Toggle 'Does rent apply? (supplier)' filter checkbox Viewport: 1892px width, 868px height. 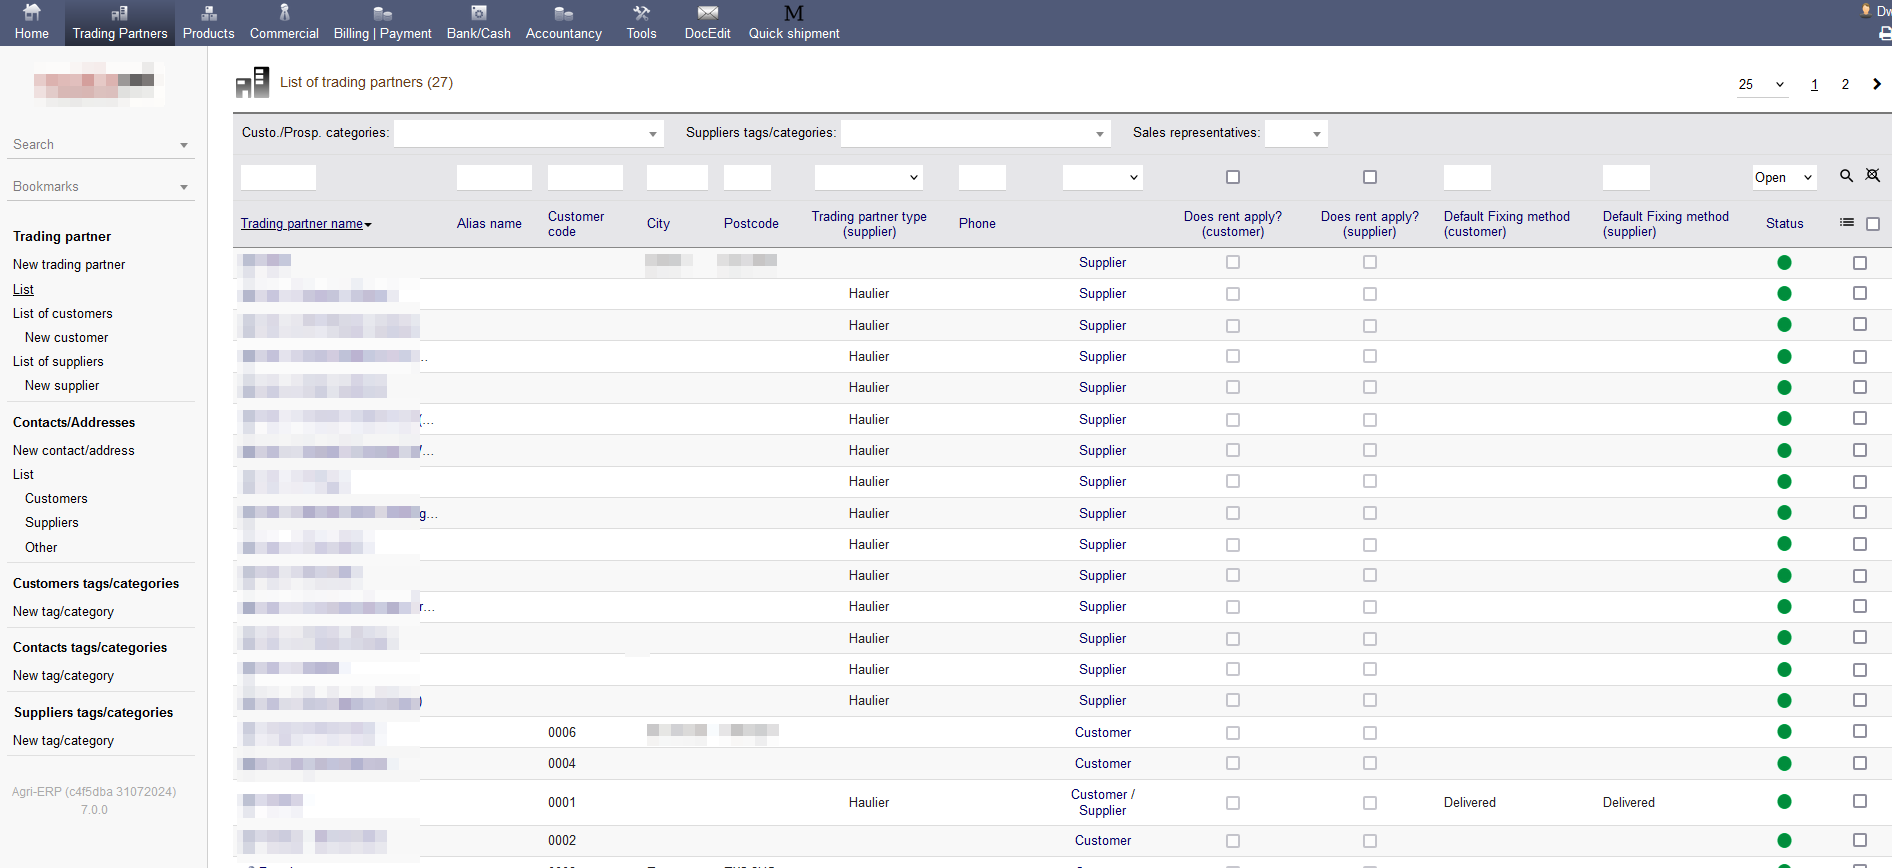(x=1370, y=177)
